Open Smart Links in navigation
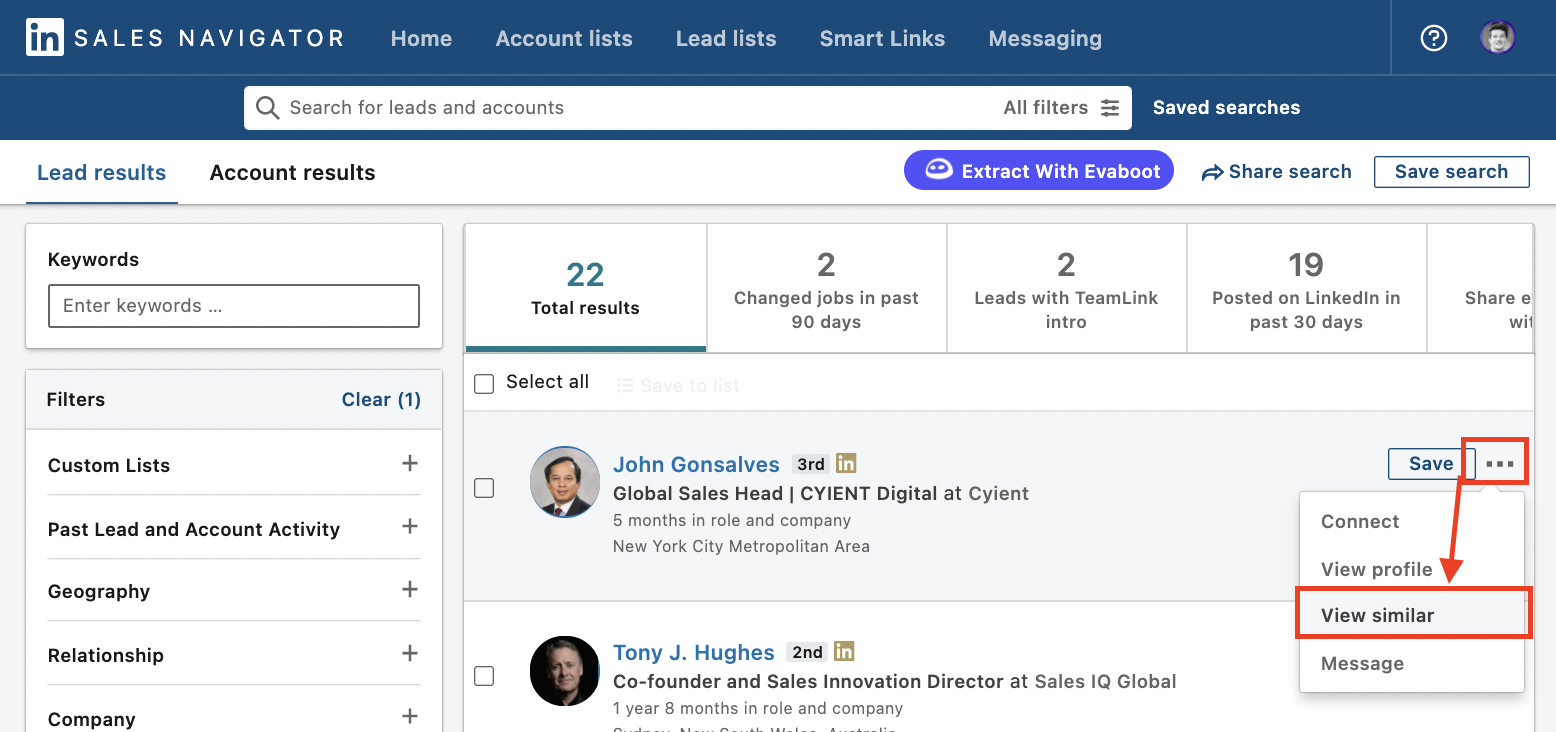 [x=882, y=39]
